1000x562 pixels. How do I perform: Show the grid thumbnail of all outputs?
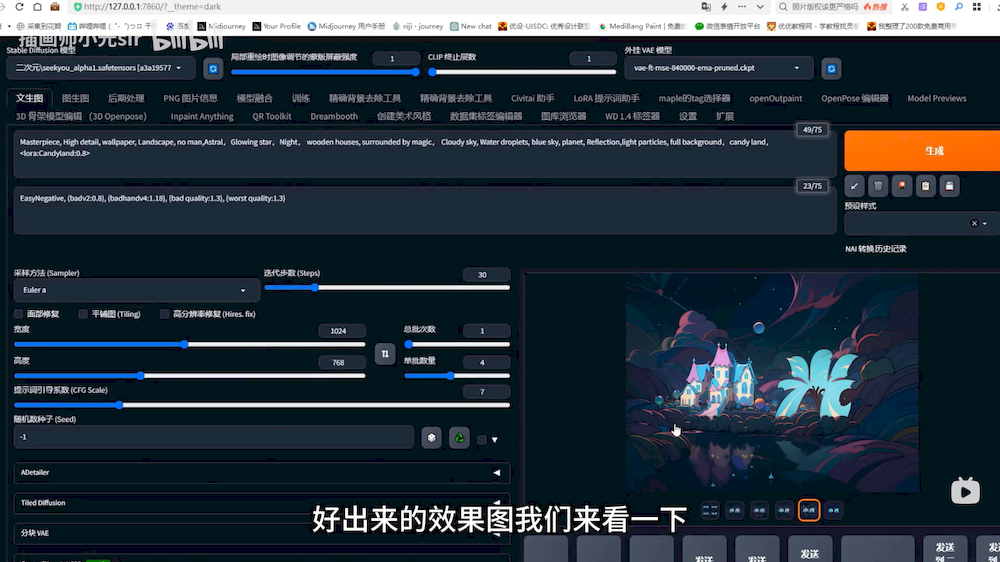tap(710, 510)
